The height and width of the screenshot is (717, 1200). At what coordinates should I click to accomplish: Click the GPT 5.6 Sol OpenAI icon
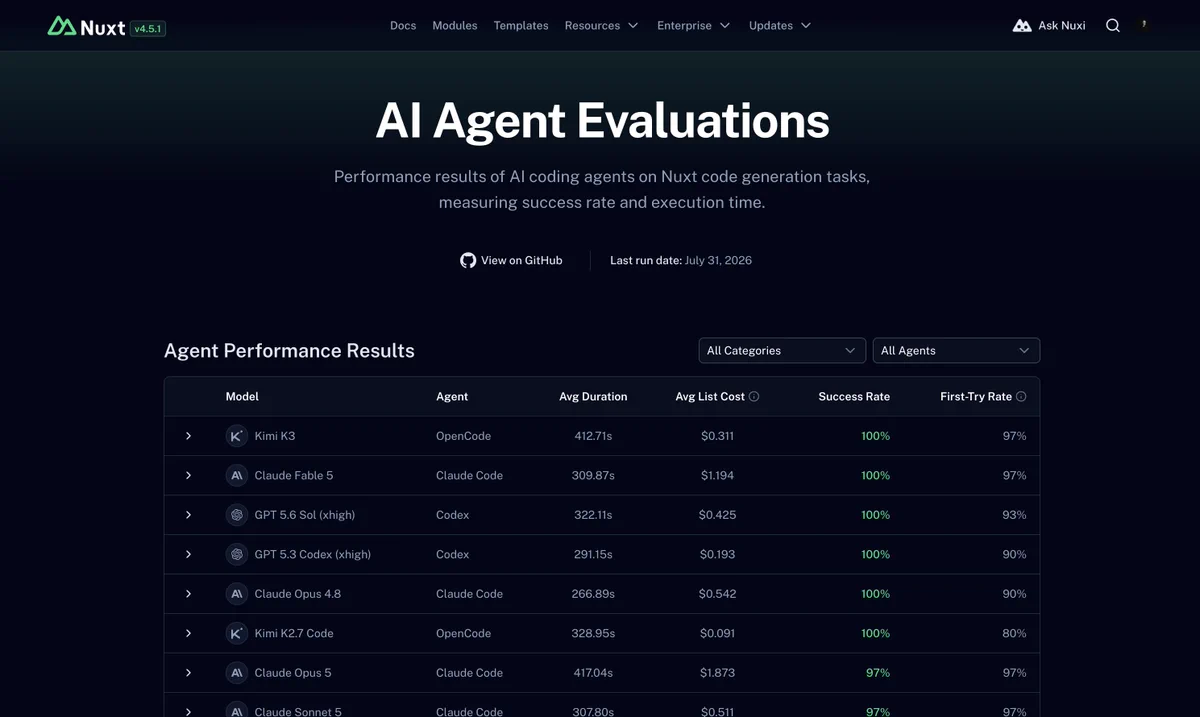236,515
